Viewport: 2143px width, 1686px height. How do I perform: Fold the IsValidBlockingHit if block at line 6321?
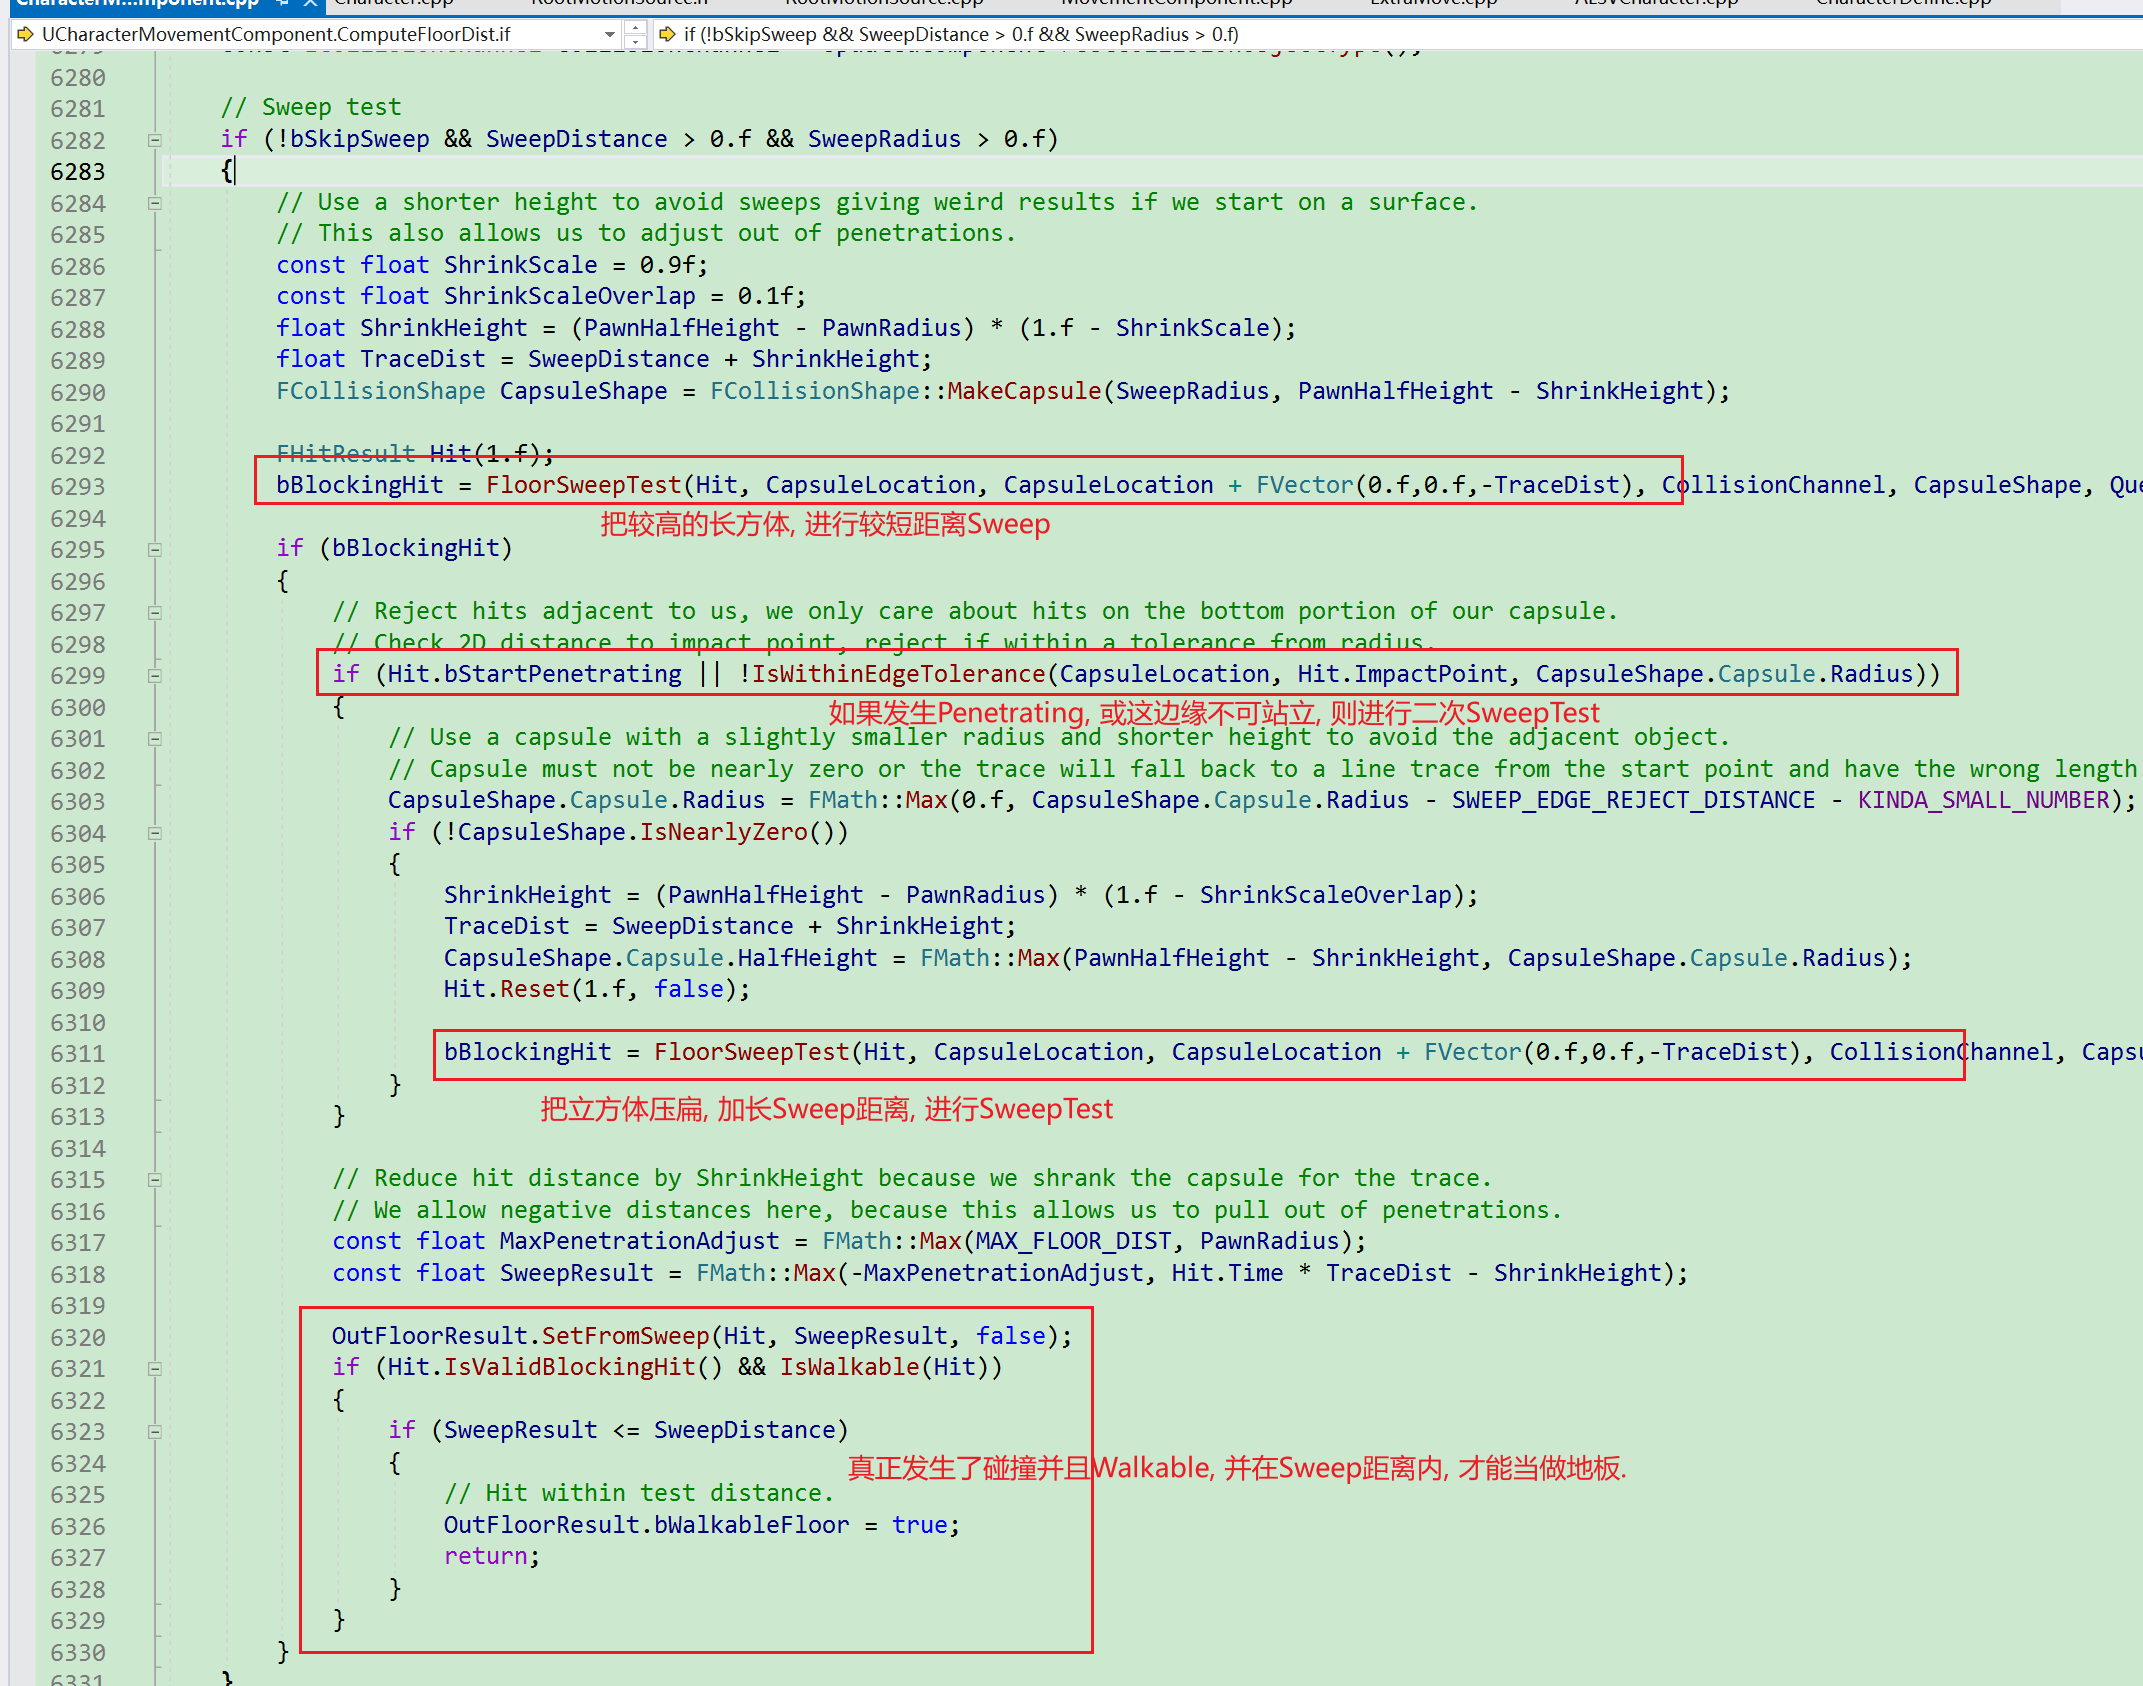point(155,1368)
